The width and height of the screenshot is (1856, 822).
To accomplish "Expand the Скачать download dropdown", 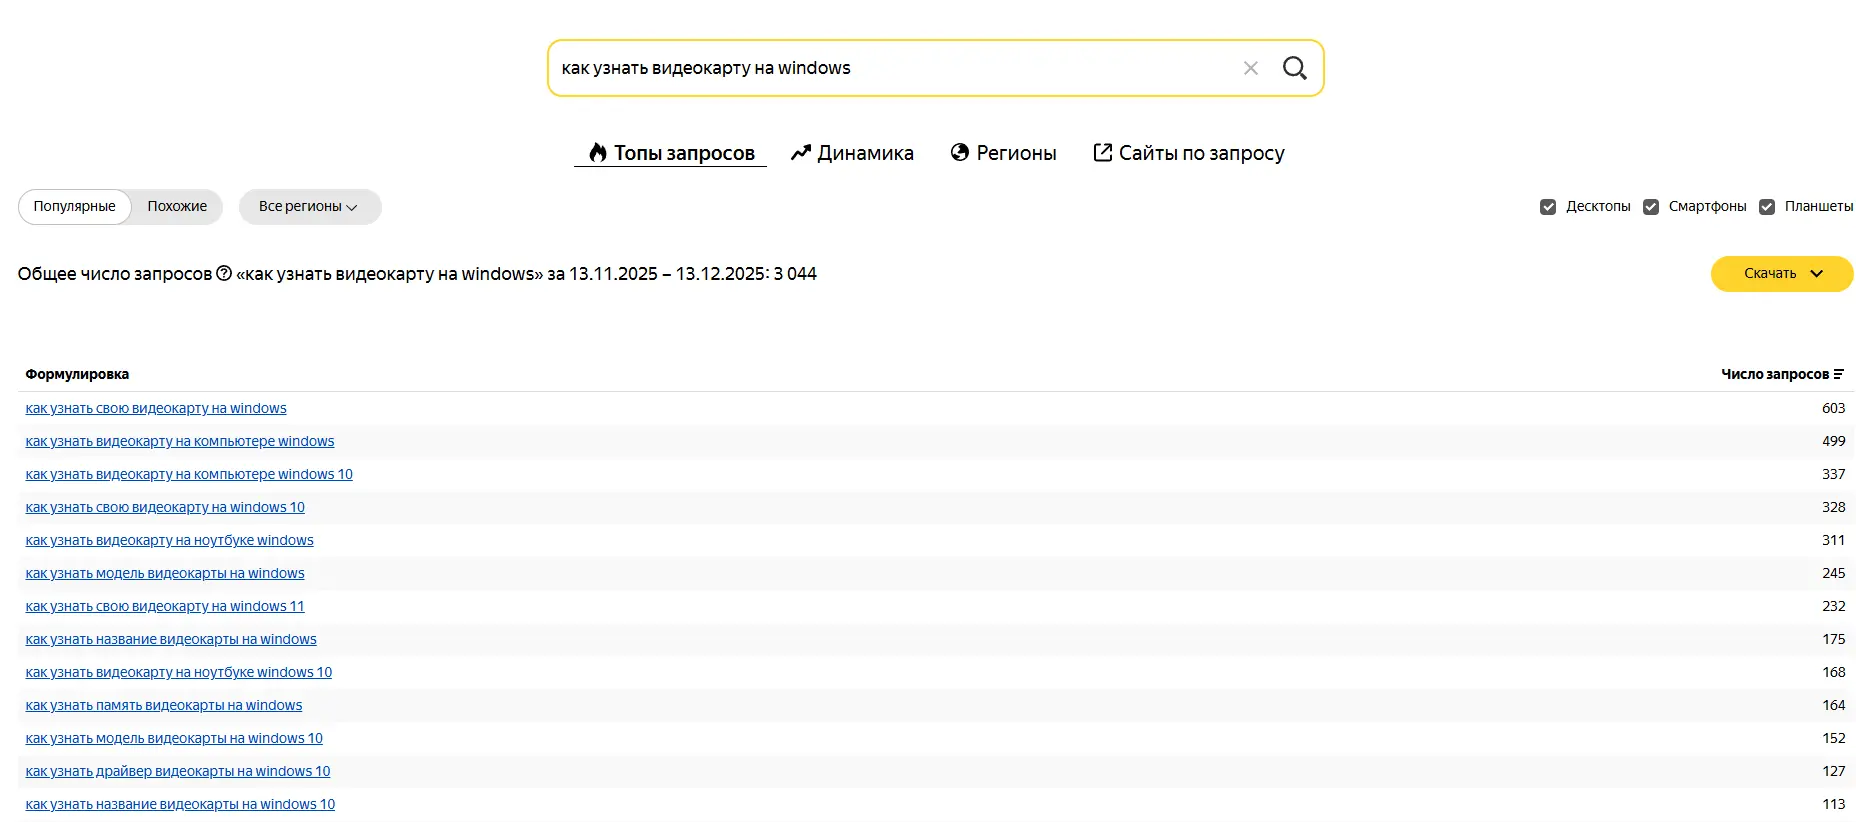I will tap(1782, 274).
